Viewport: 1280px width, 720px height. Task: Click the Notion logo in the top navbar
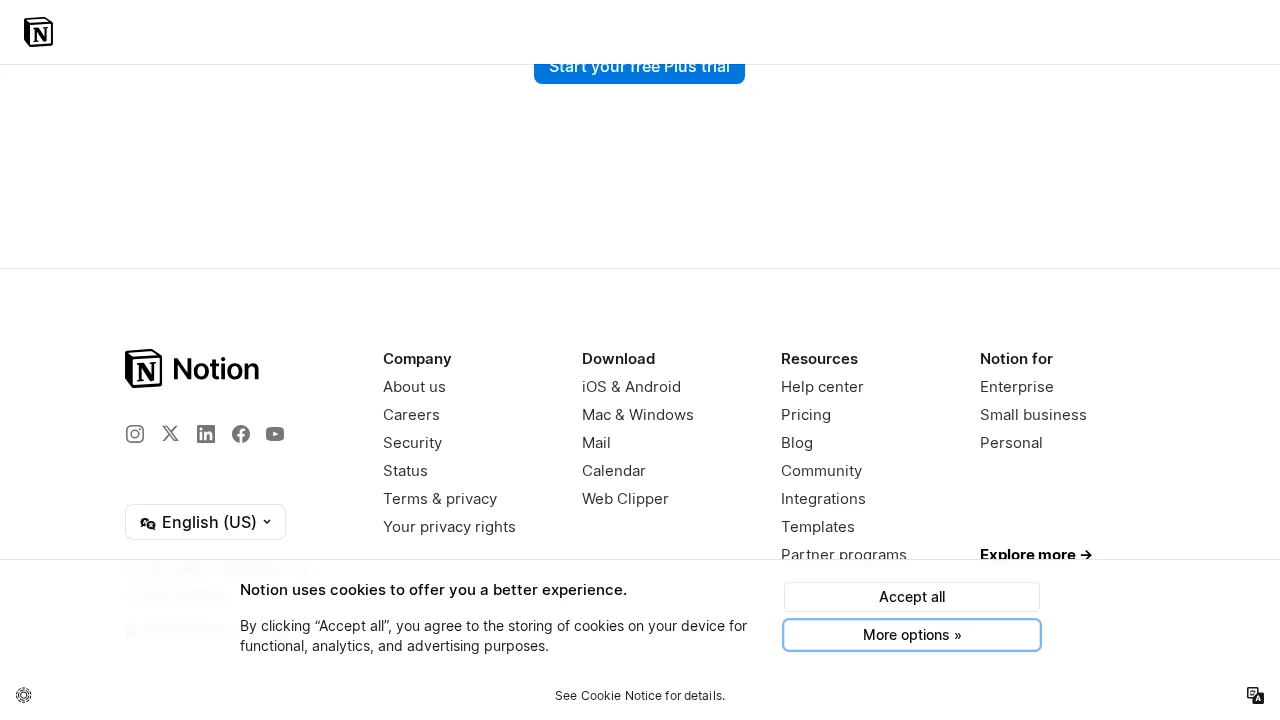coord(38,32)
